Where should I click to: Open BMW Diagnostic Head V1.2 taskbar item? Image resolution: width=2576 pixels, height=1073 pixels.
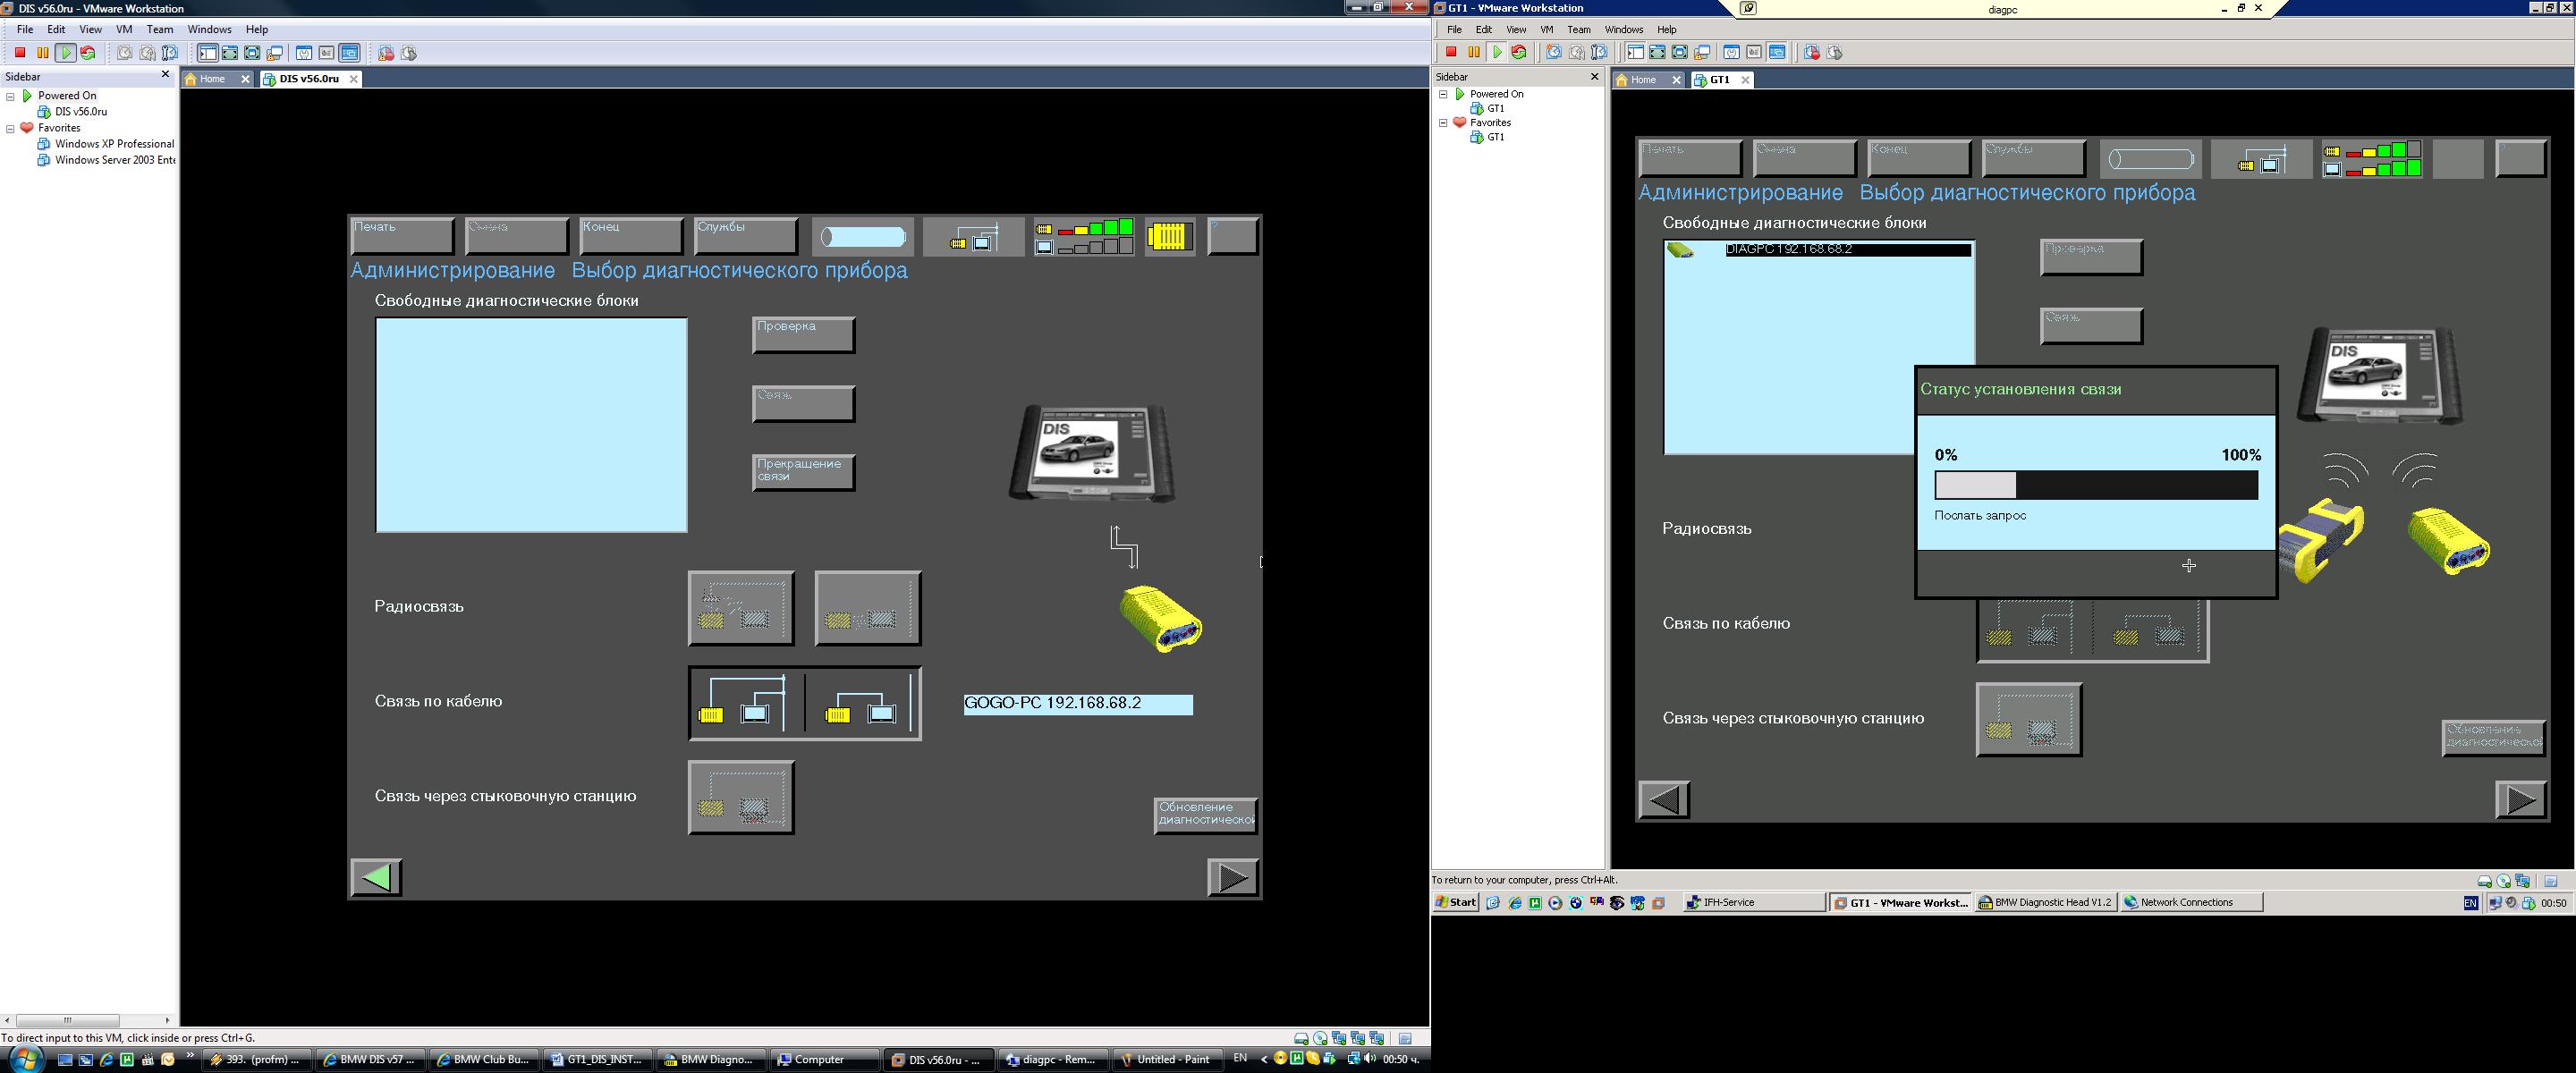click(x=2046, y=902)
